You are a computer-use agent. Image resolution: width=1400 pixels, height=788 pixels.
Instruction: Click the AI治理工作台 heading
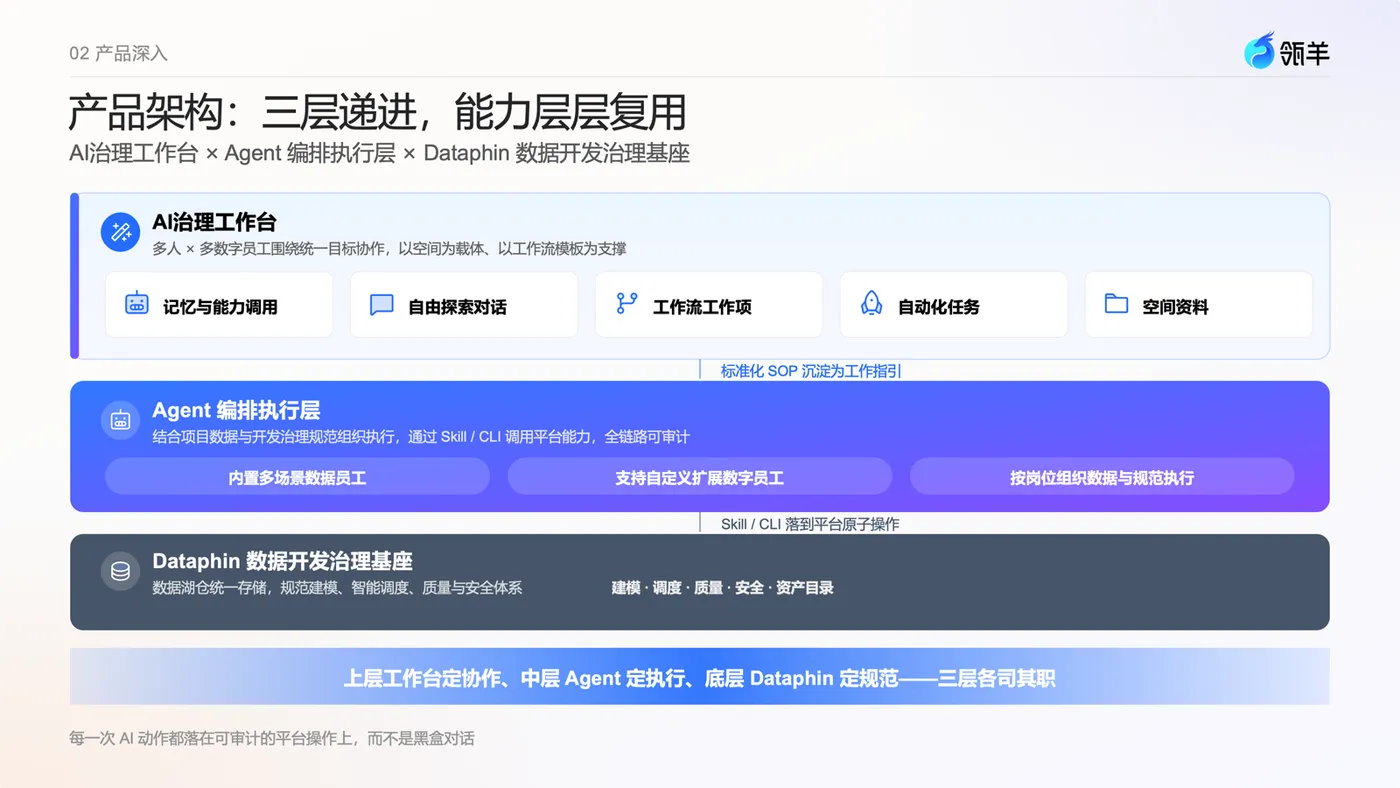(214, 222)
